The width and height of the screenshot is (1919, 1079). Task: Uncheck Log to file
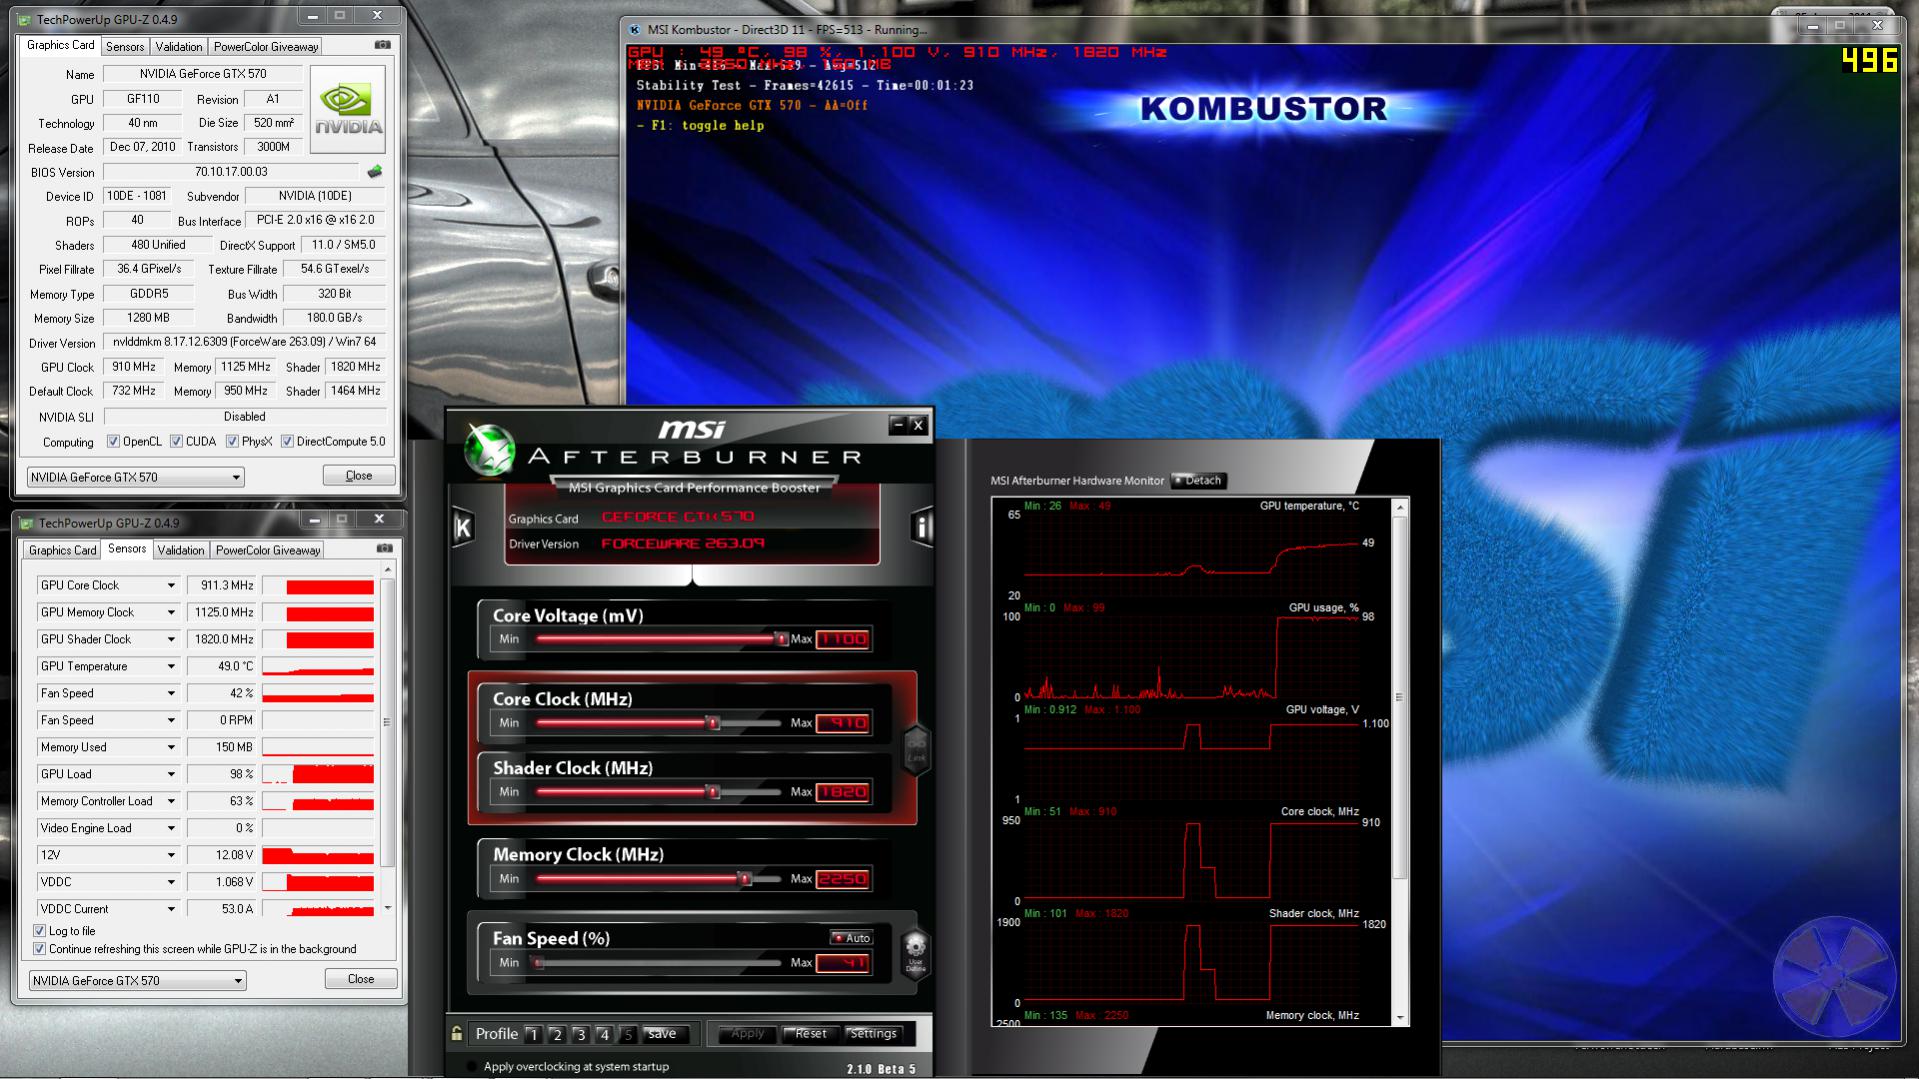[x=40, y=931]
